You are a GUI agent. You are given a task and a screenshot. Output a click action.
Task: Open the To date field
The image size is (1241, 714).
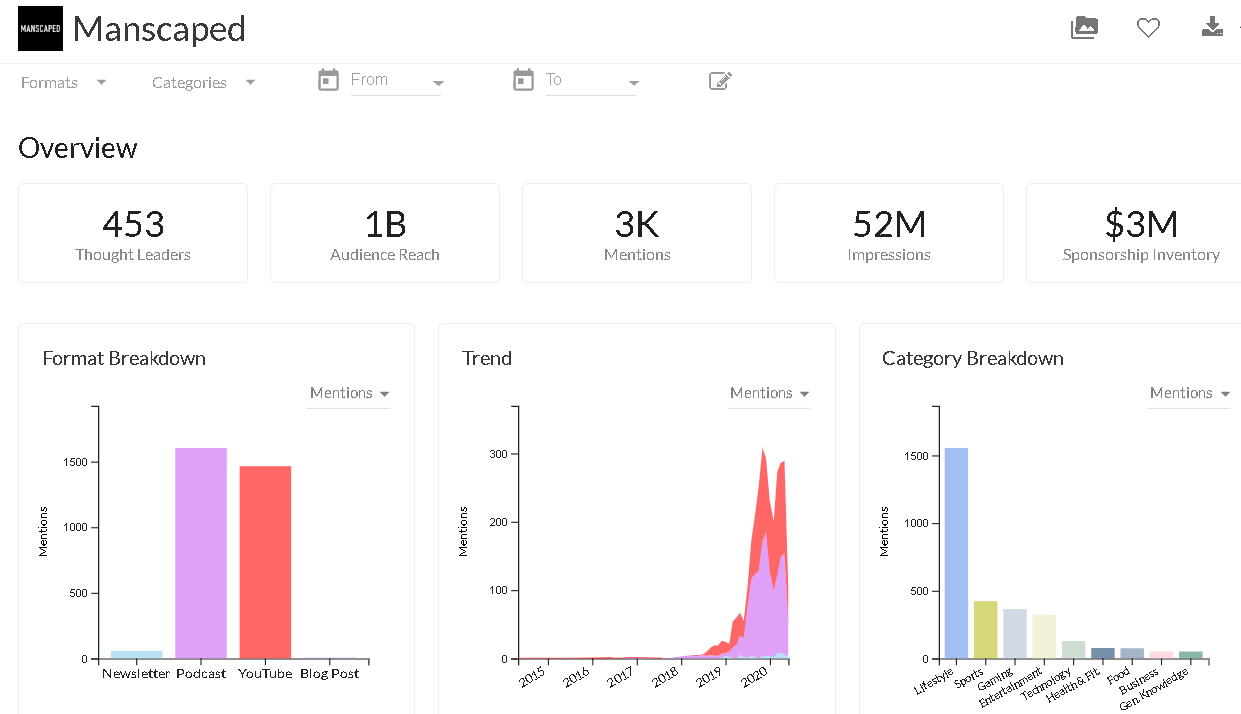coord(590,81)
